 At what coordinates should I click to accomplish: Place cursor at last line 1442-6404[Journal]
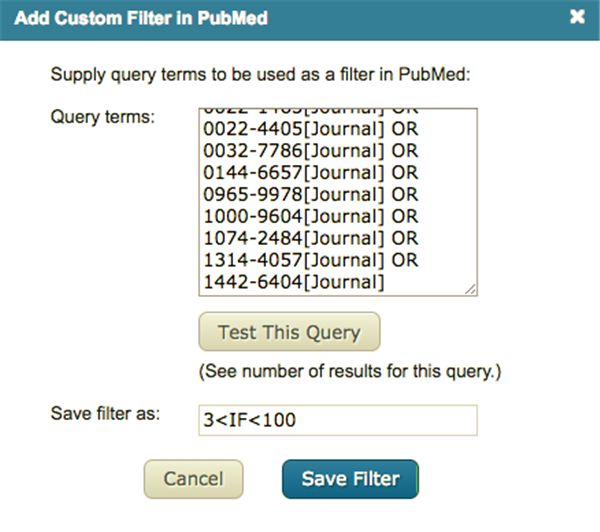coord(293,283)
